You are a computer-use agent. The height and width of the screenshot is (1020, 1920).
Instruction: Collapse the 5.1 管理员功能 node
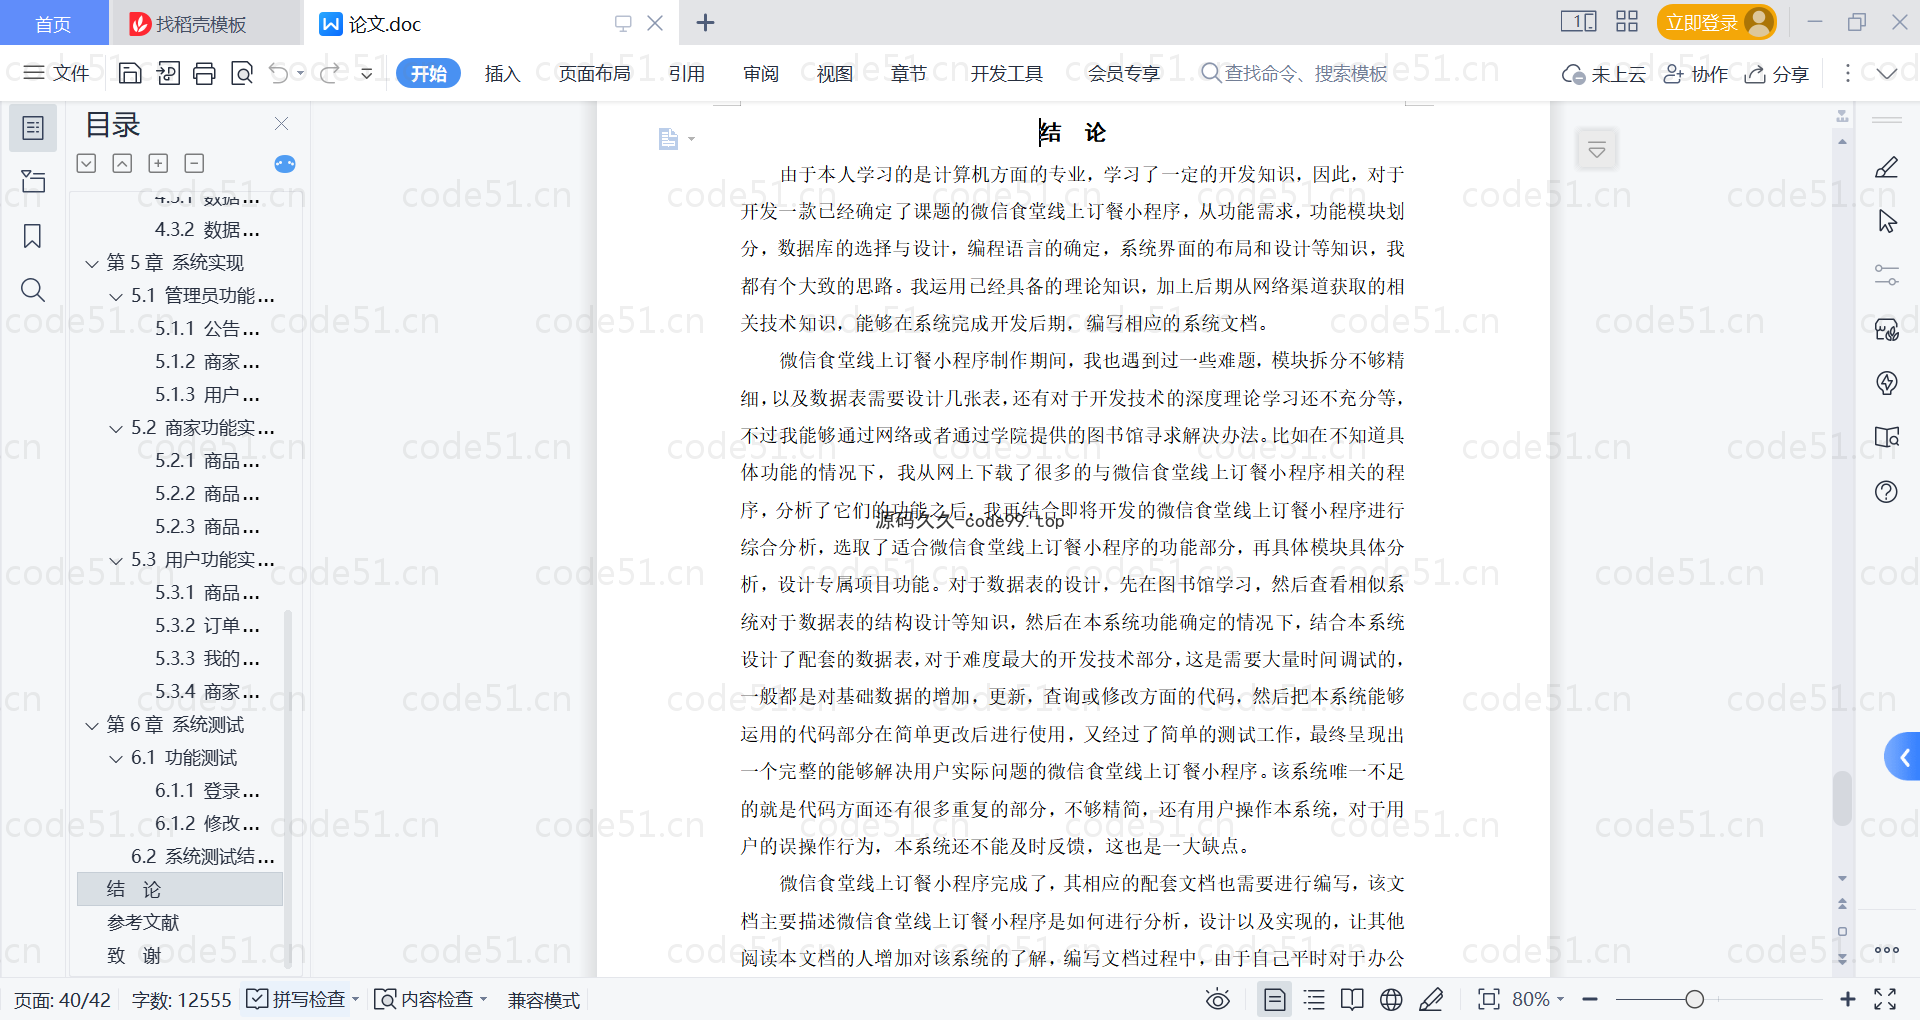(116, 297)
